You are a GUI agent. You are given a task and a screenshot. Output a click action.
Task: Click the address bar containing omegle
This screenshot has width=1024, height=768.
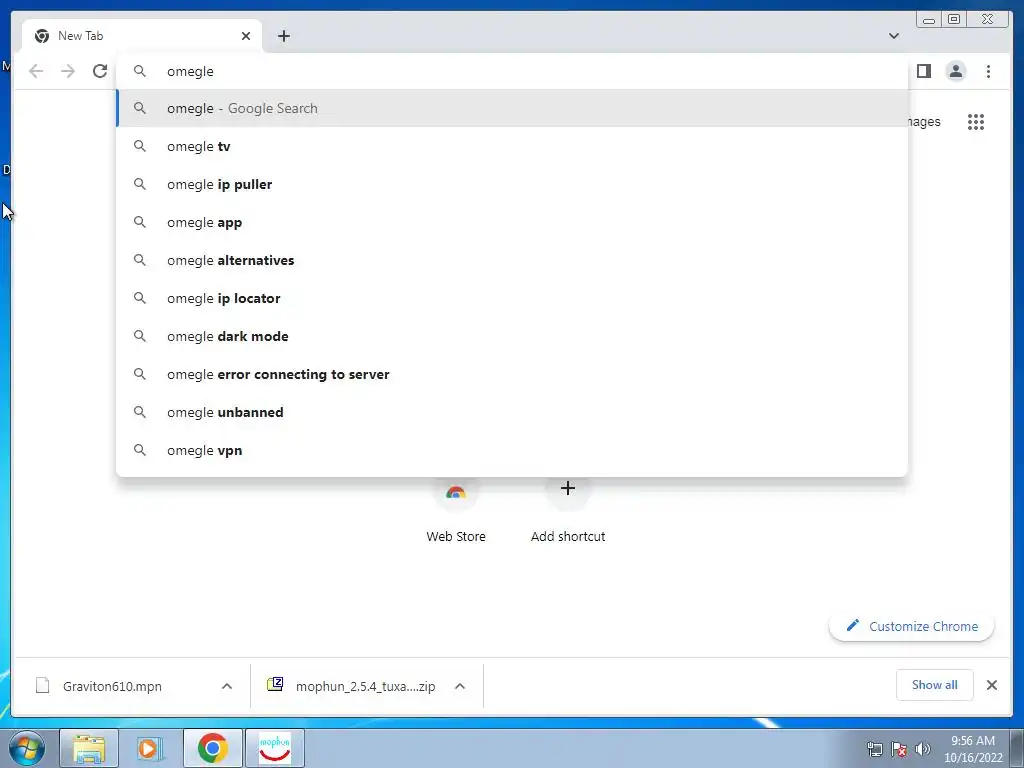[x=512, y=71]
